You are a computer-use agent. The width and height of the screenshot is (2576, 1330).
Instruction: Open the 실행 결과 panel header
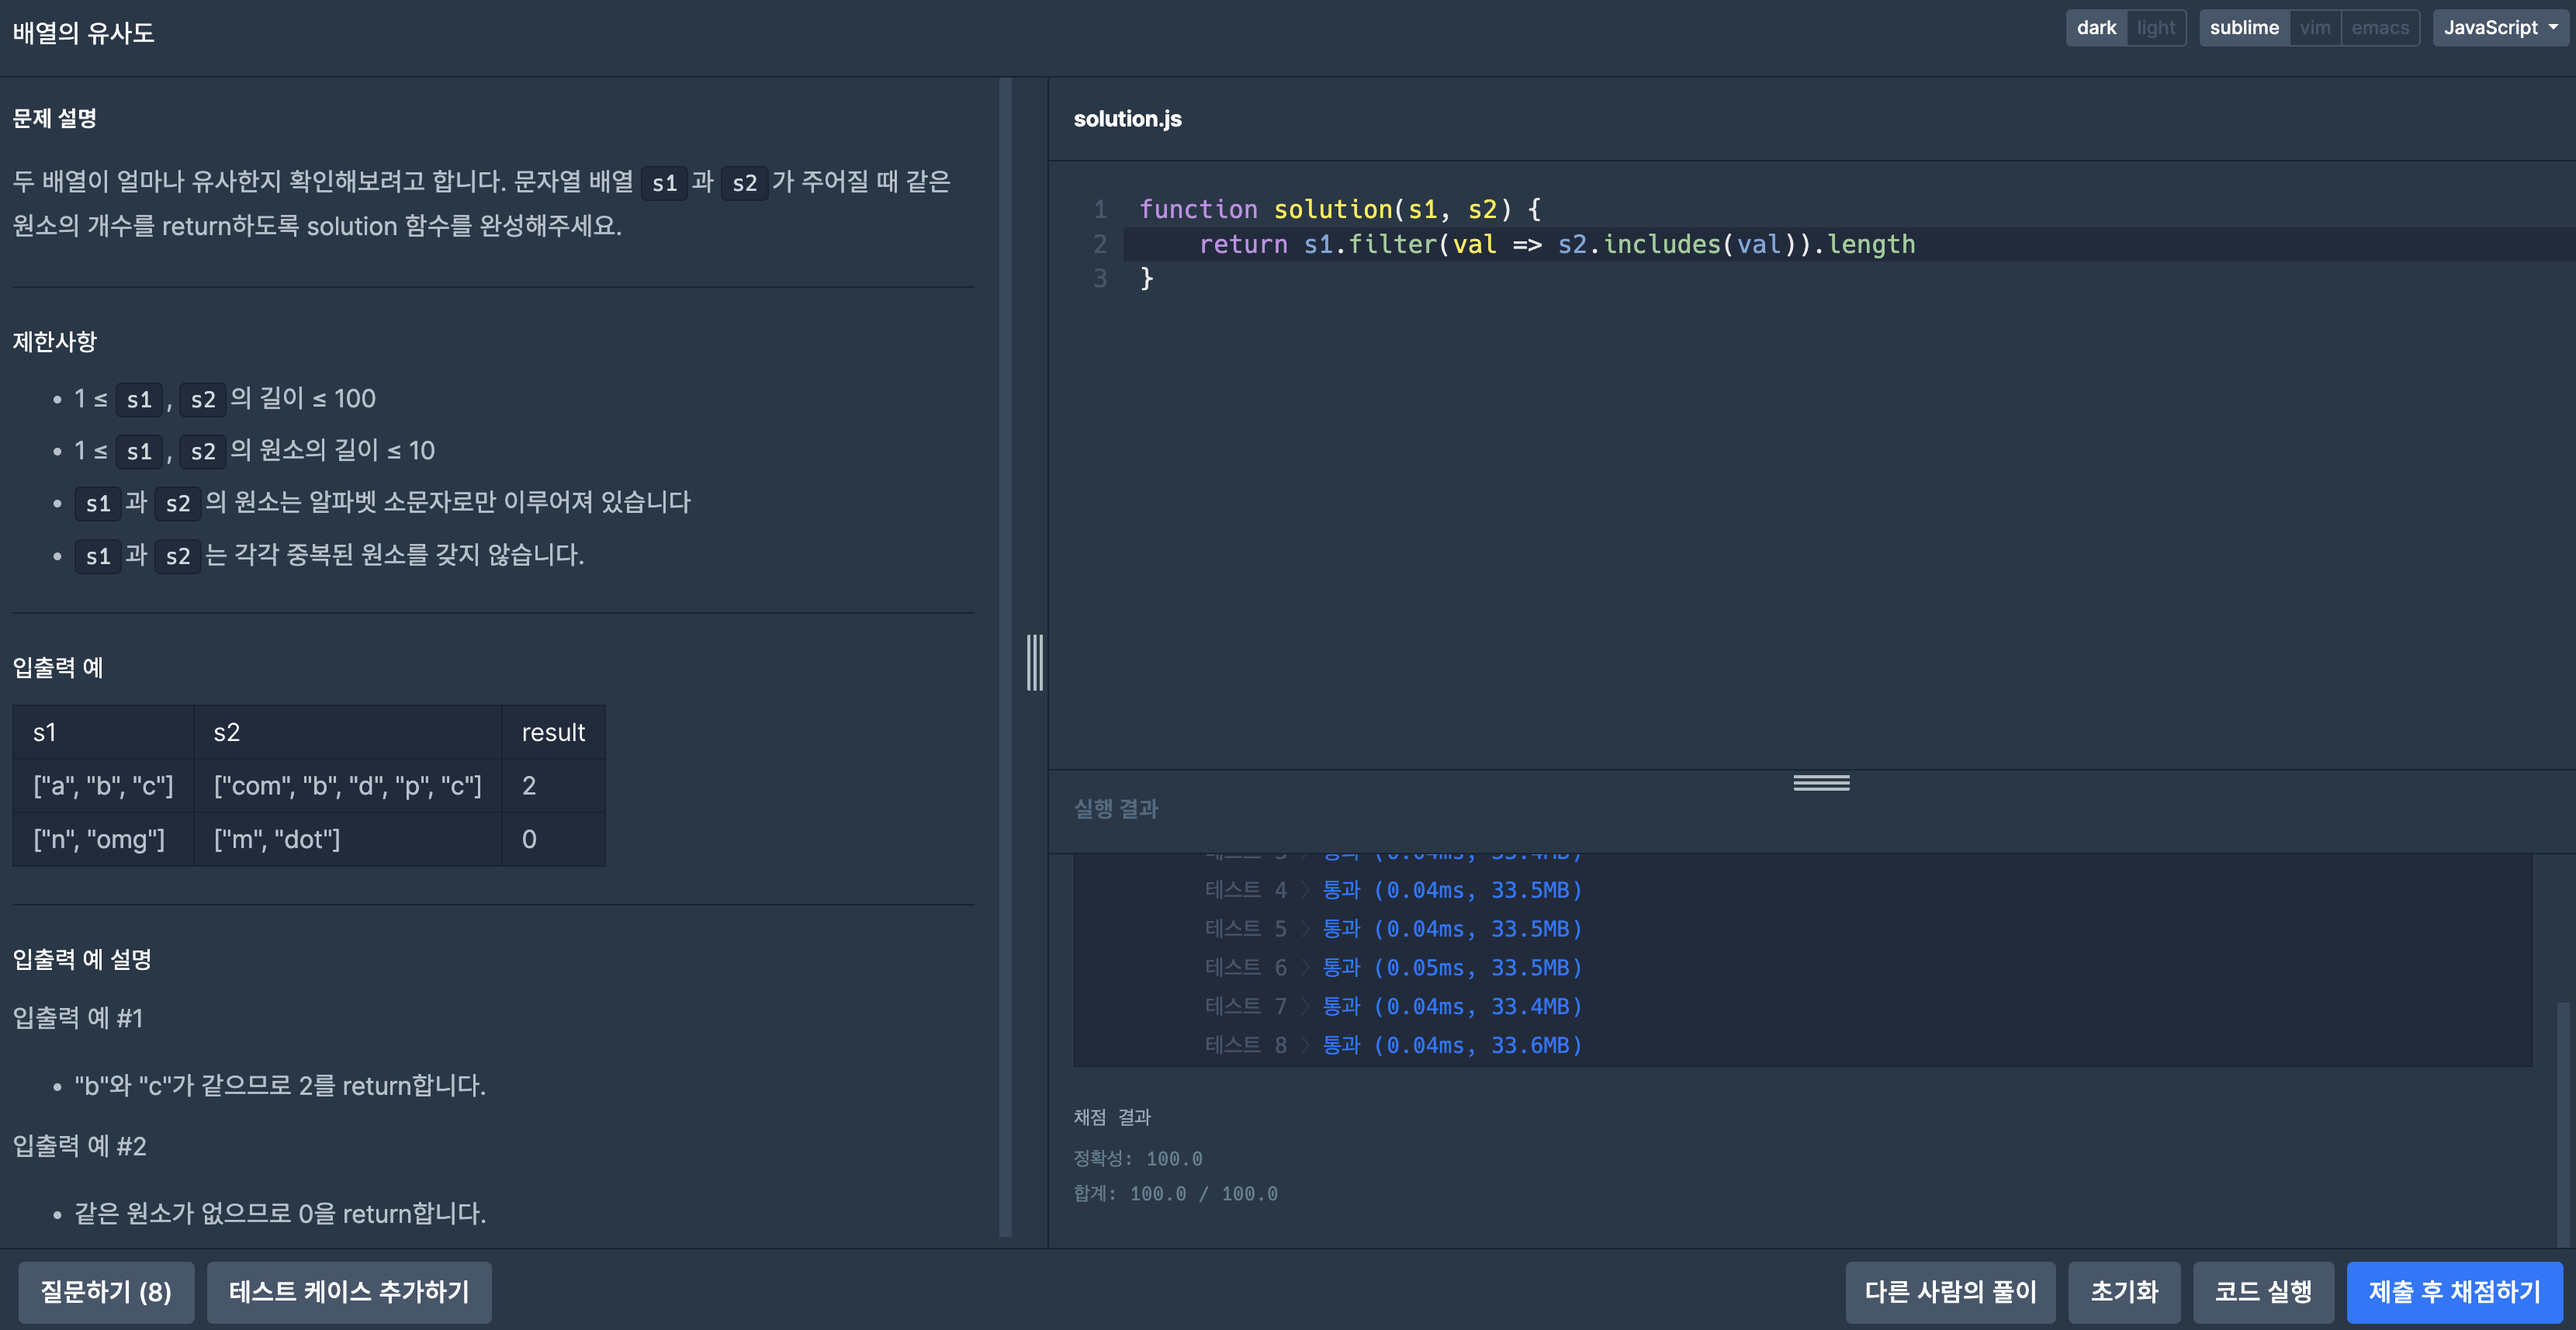(x=1115, y=808)
